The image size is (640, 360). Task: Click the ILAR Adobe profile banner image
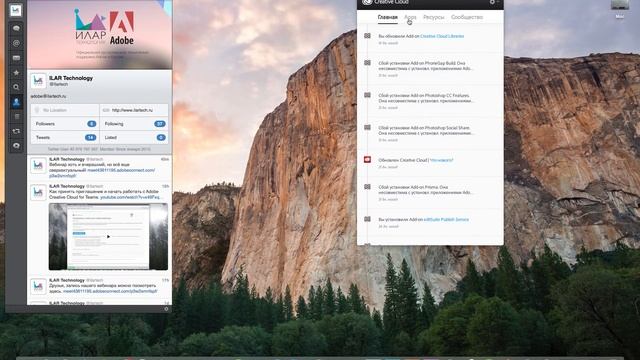pyautogui.click(x=100, y=34)
